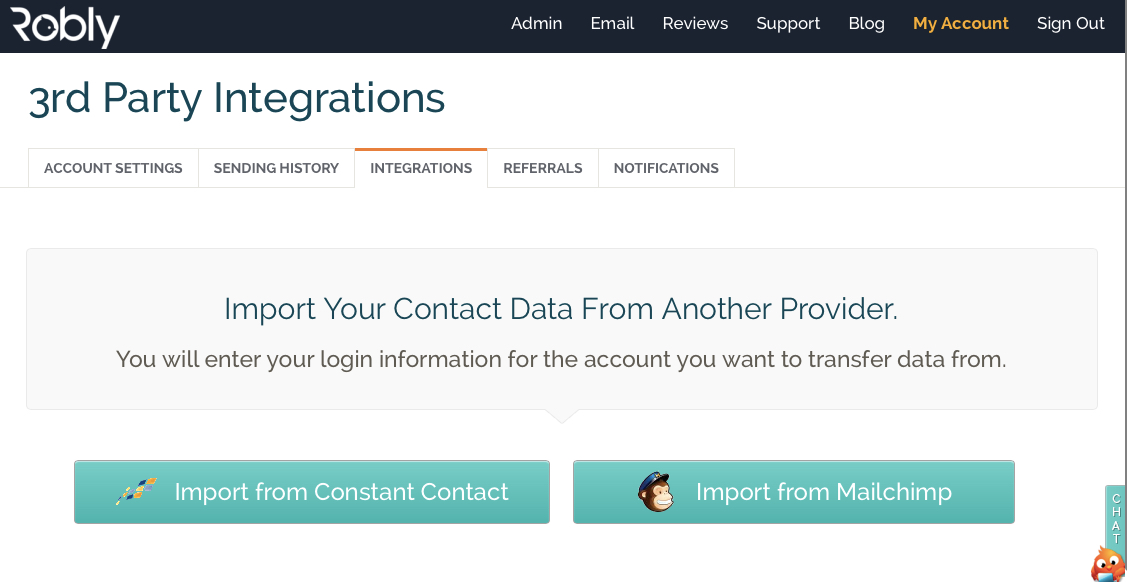Click the Robly logo

(x=64, y=27)
